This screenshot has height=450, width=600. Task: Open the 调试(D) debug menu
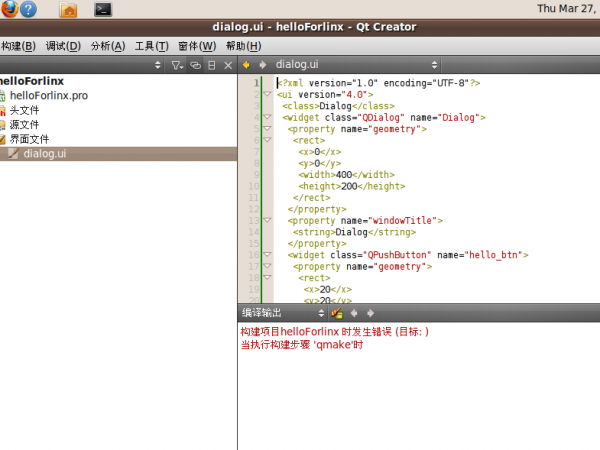click(x=62, y=46)
